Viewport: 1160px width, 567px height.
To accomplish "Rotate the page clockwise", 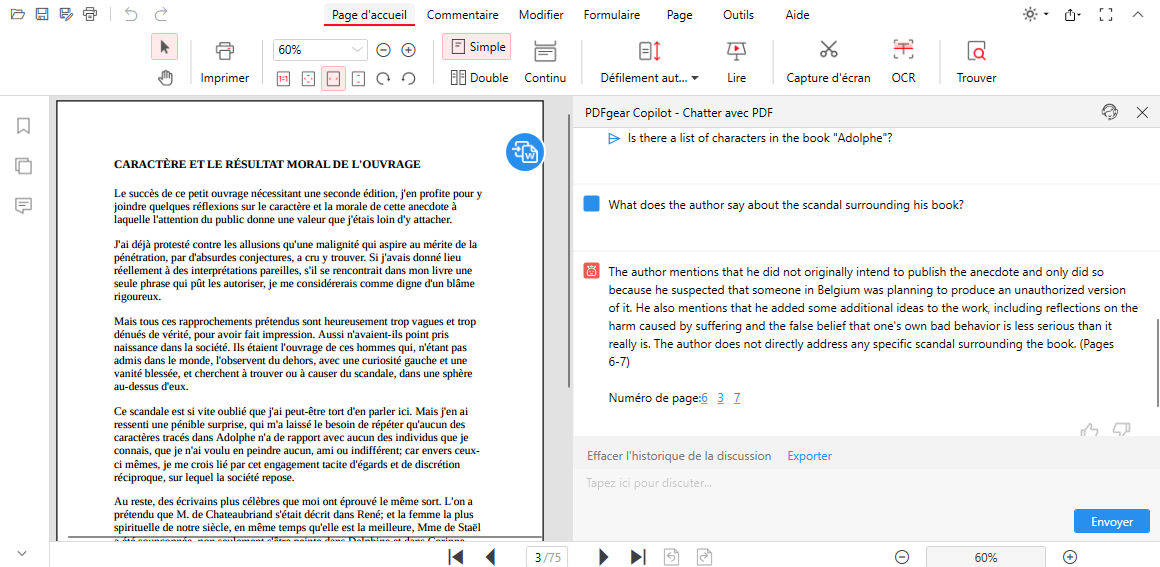I will point(383,78).
